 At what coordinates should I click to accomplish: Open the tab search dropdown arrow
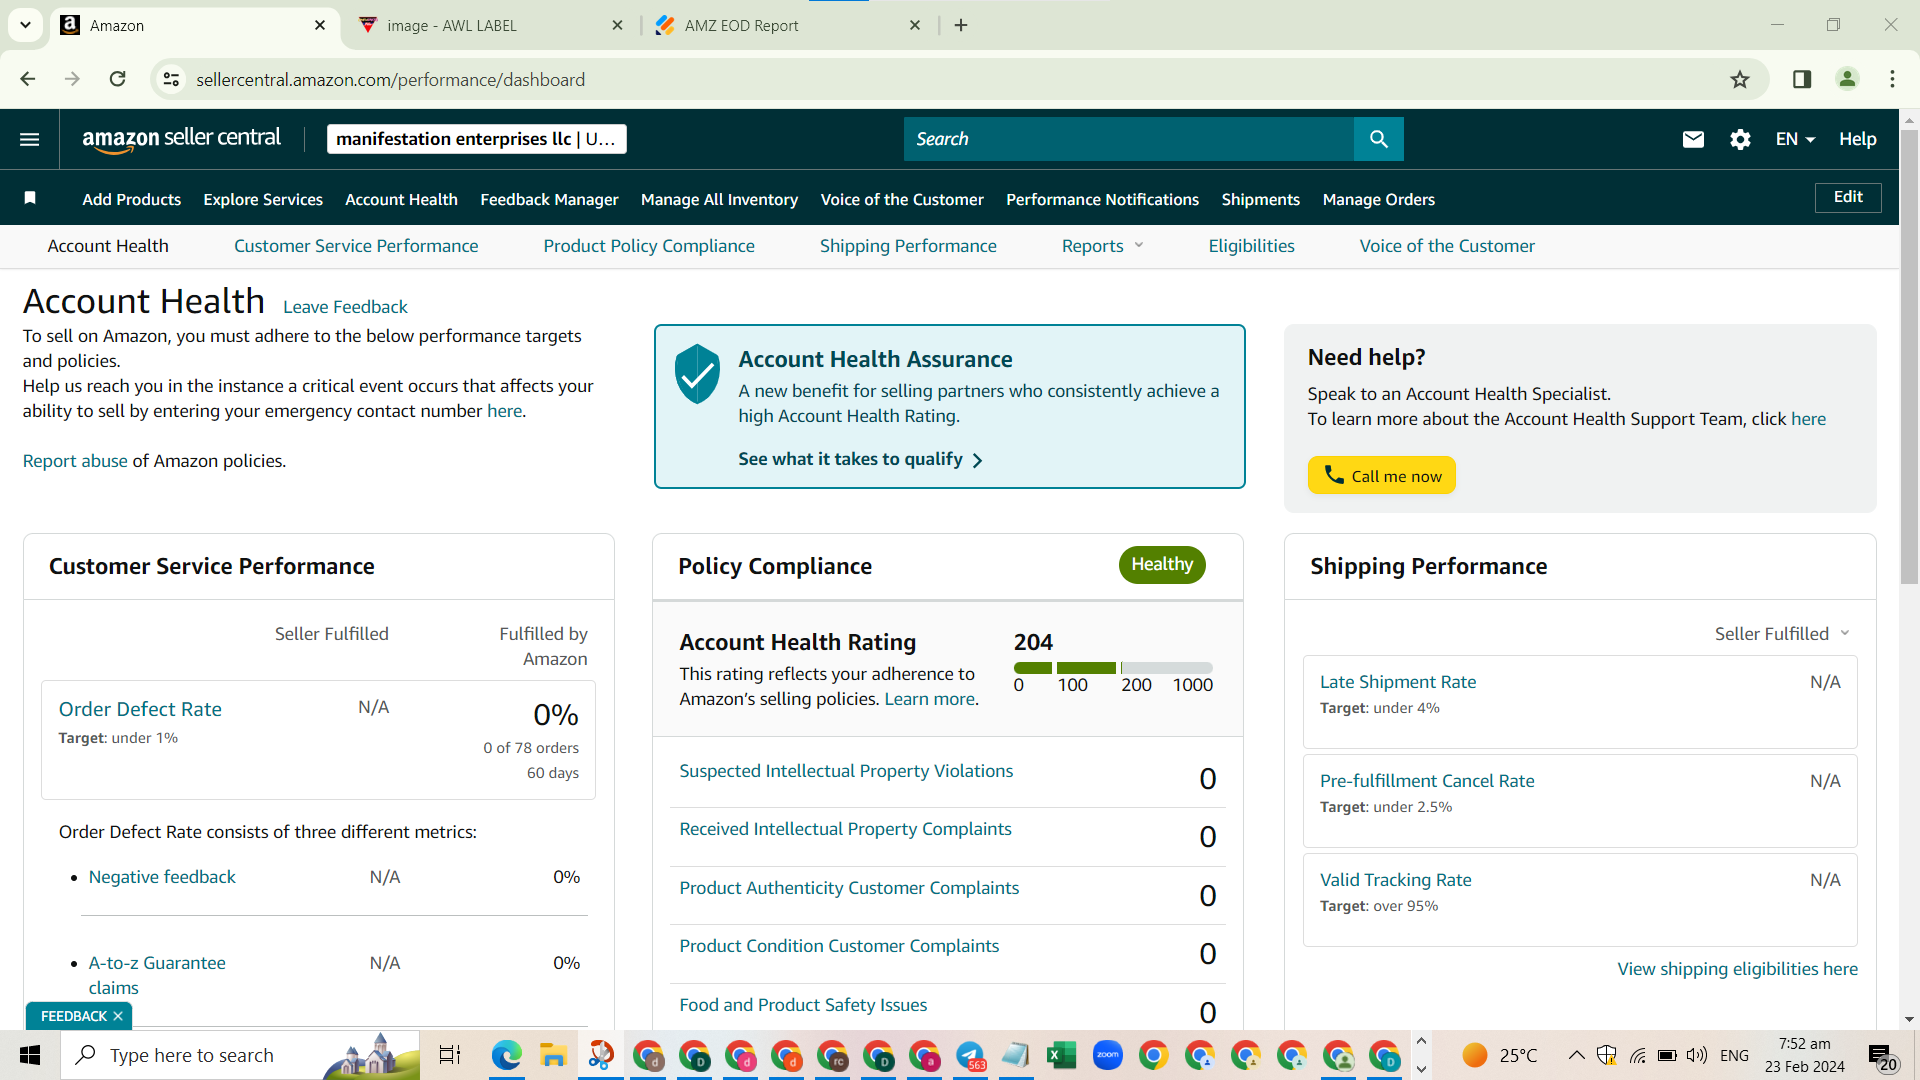(x=26, y=25)
